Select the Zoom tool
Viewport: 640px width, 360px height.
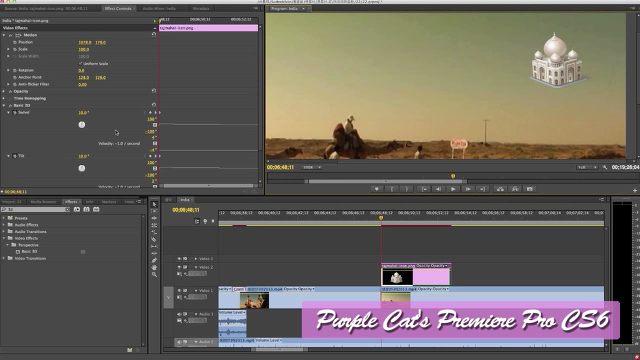154,275
